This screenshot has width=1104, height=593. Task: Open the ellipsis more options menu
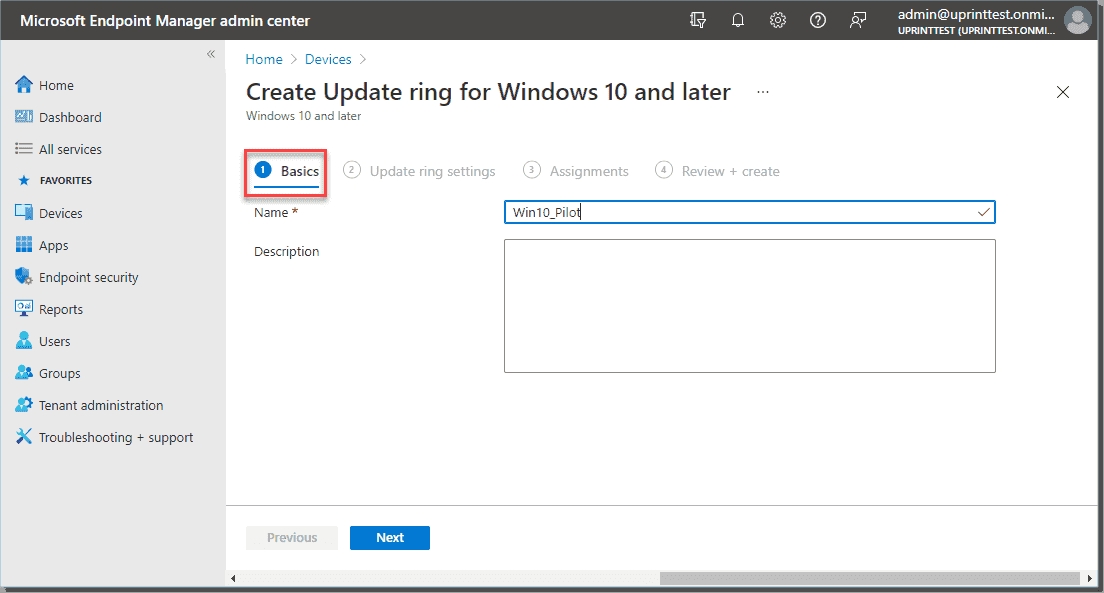(763, 92)
